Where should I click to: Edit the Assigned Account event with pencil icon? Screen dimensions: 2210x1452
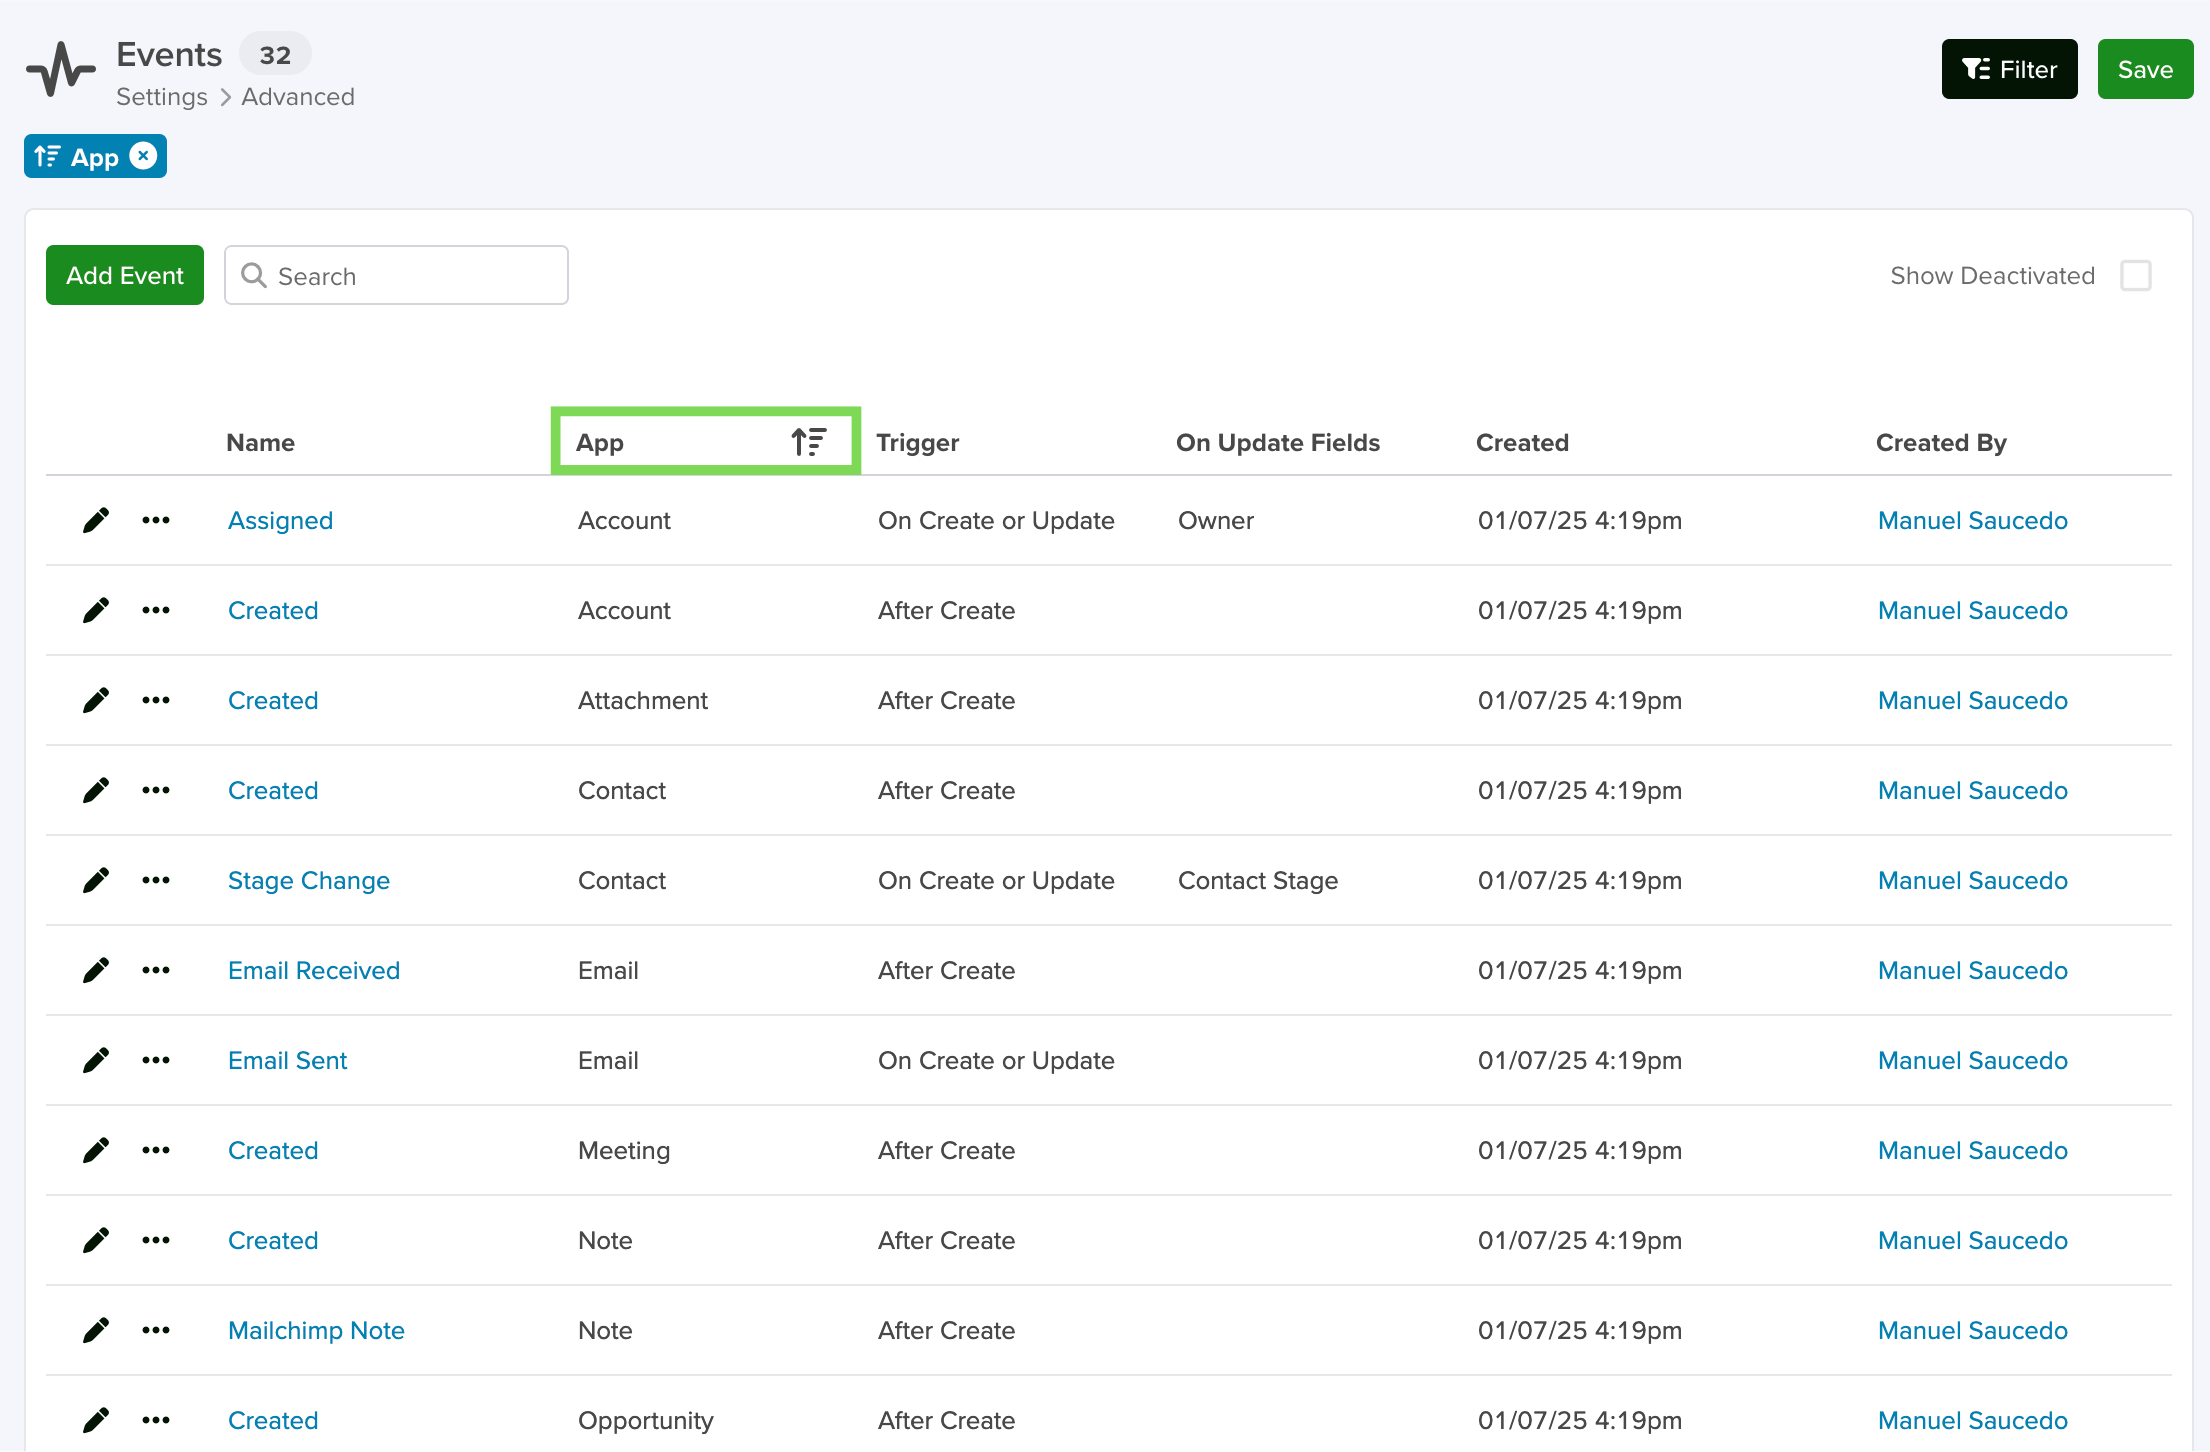(x=96, y=520)
